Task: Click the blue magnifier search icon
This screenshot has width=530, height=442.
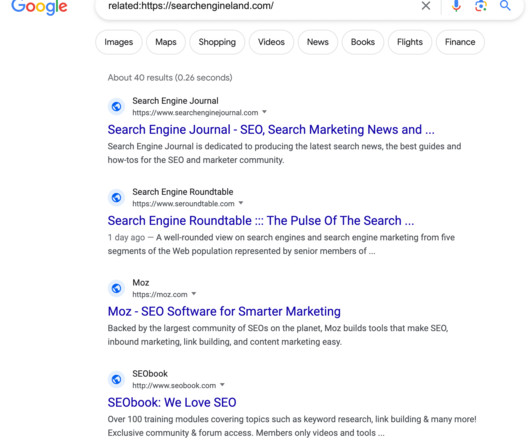Action: click(x=505, y=5)
